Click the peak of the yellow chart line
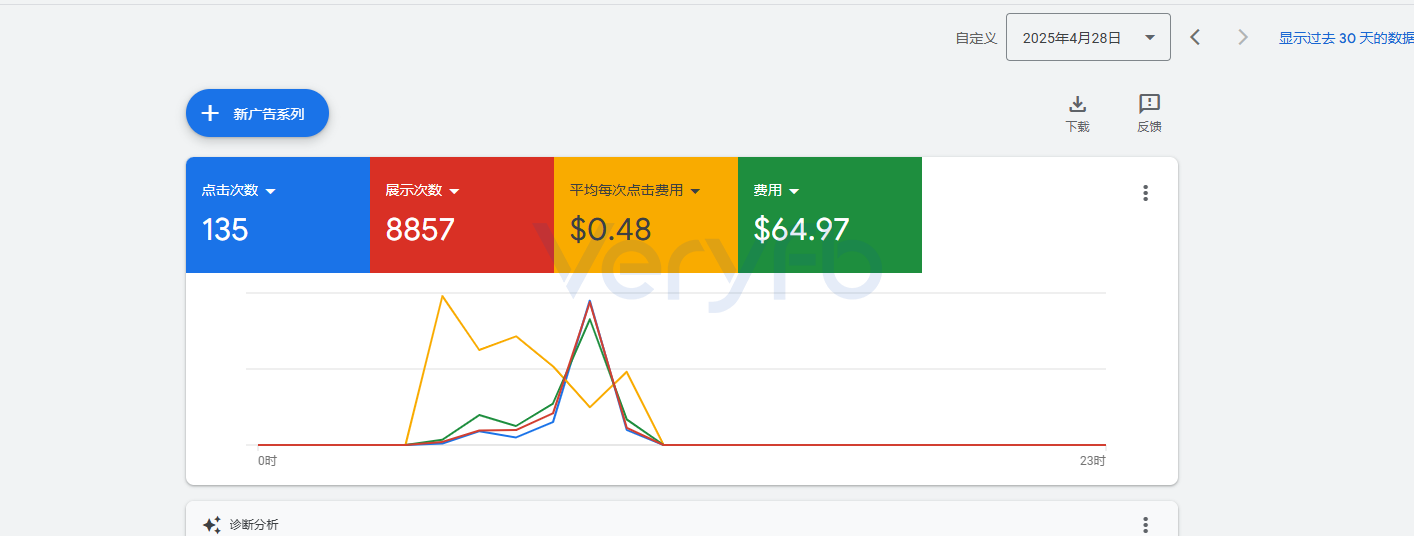The height and width of the screenshot is (536, 1414). click(x=442, y=296)
